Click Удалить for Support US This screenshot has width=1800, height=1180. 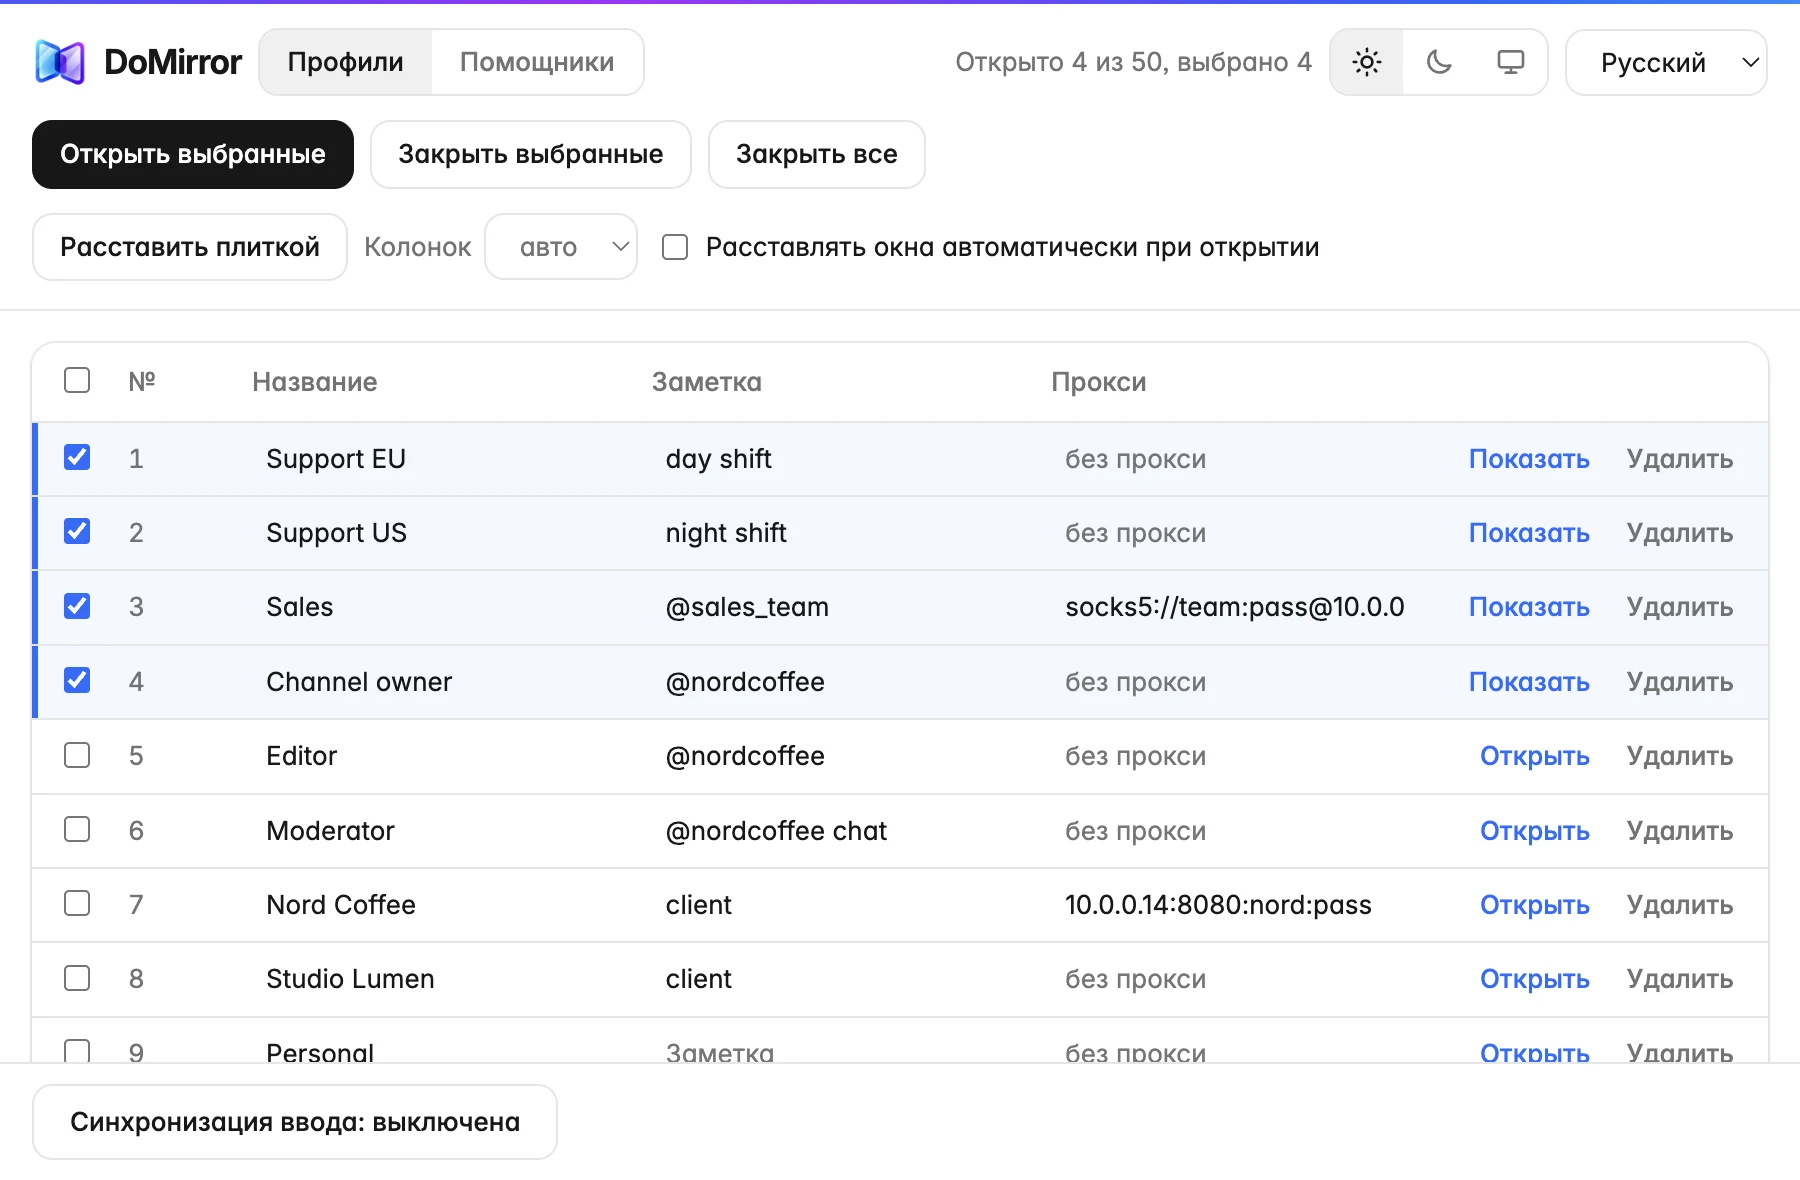[1680, 533]
